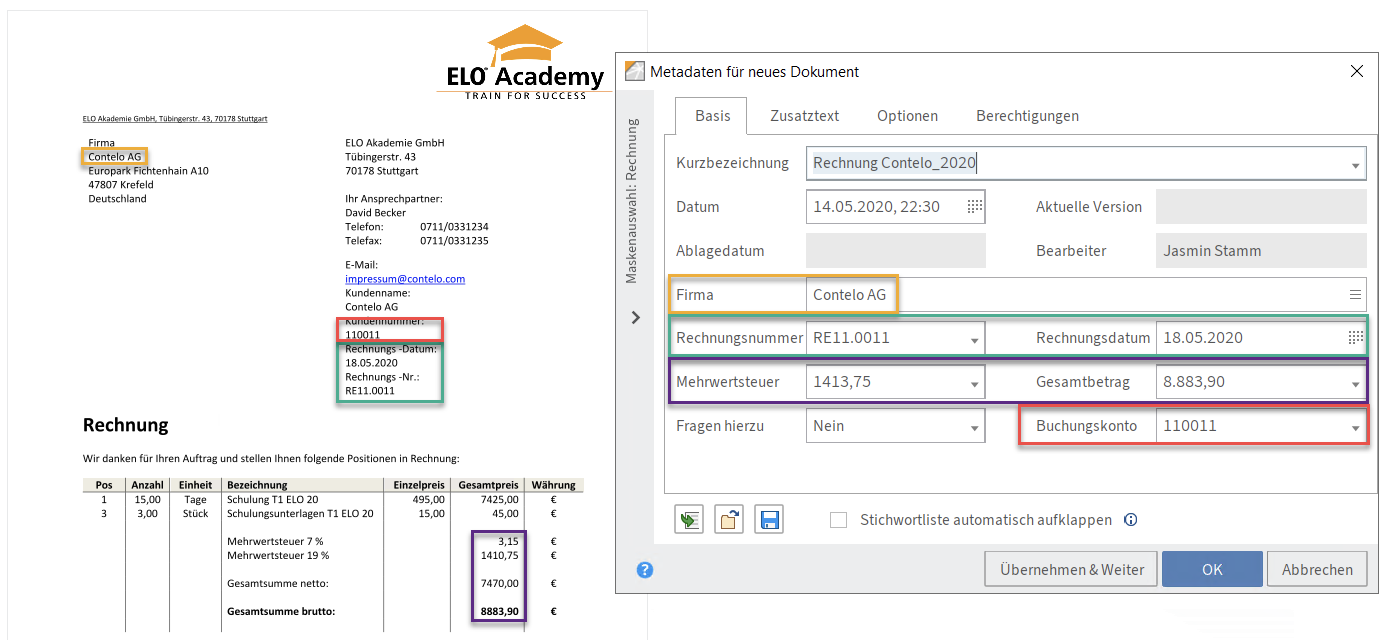Click the list icon in Firma field
Viewport: 1395px width, 640px height.
pos(1355,295)
